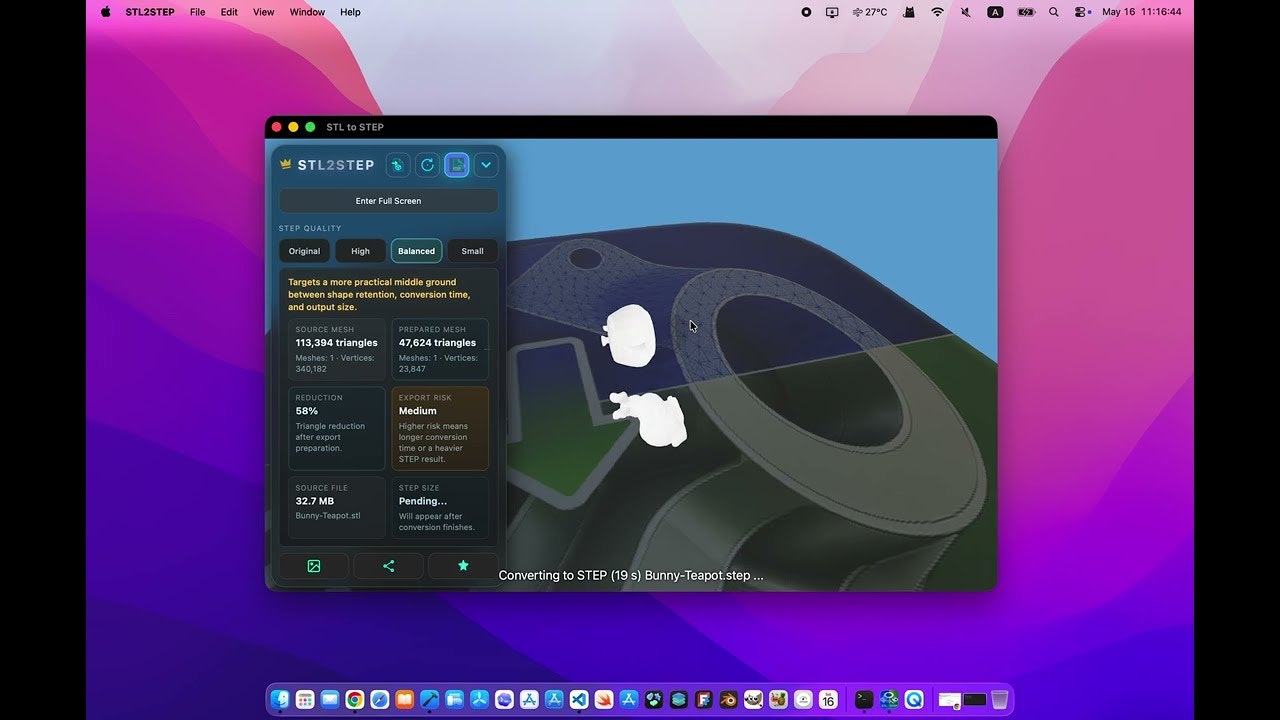Click the Pending... STEP size value
1280x720 pixels.
click(422, 501)
